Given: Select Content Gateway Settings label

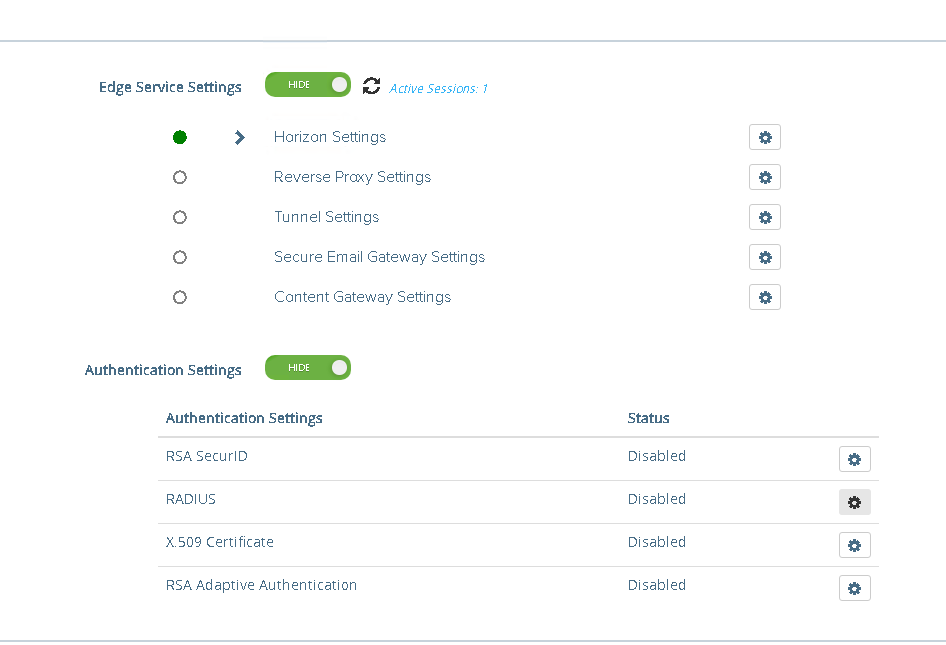Looking at the screenshot, I should click(362, 297).
